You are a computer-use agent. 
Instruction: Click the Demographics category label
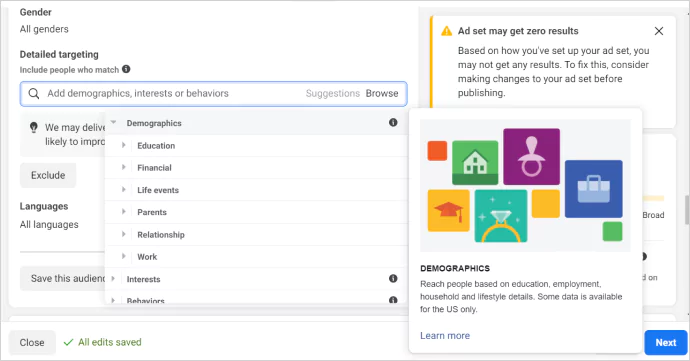coord(154,123)
